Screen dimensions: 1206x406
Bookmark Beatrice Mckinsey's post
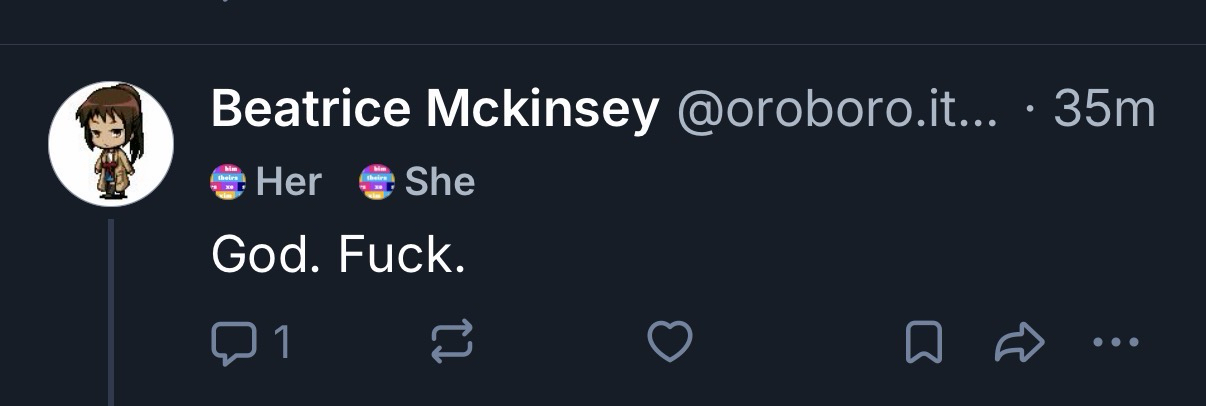[x=923, y=344]
